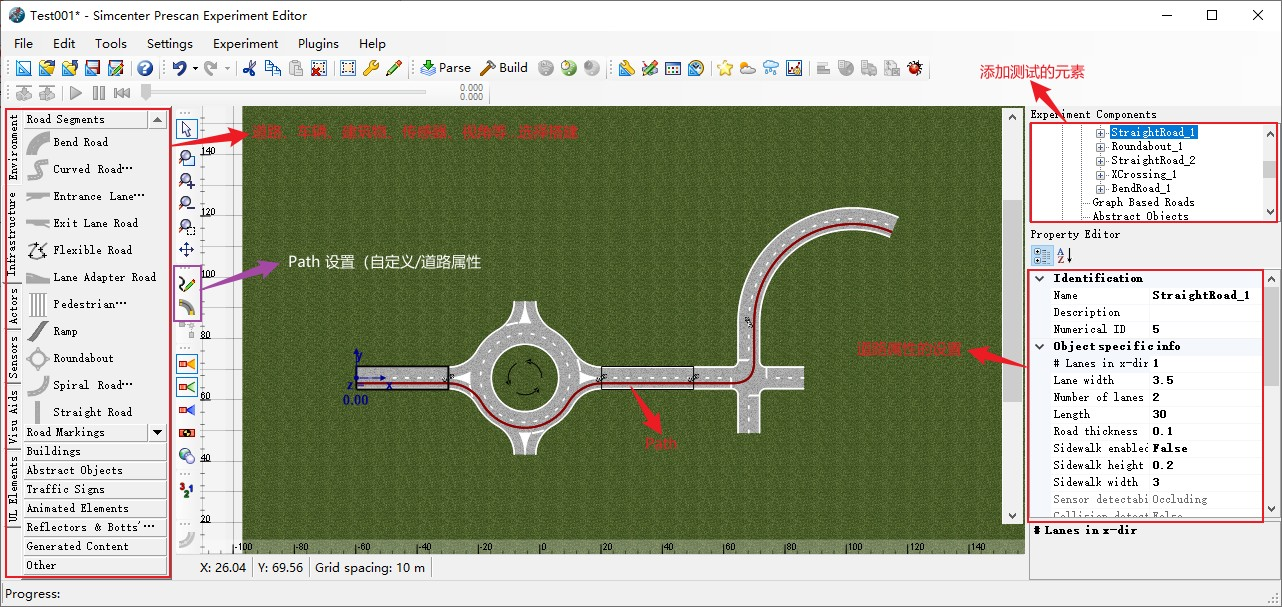
Task: Click the zoom in magnifier tool
Action: [186, 181]
